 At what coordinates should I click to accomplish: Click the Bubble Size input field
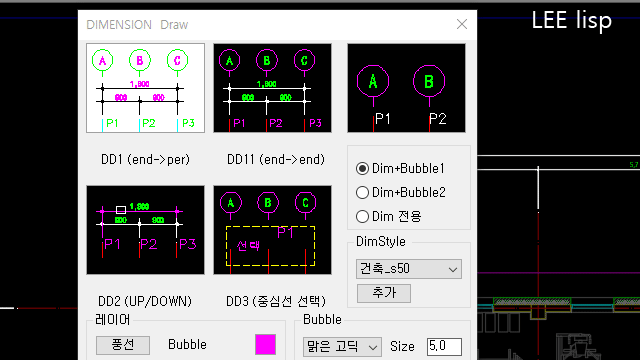point(444,347)
